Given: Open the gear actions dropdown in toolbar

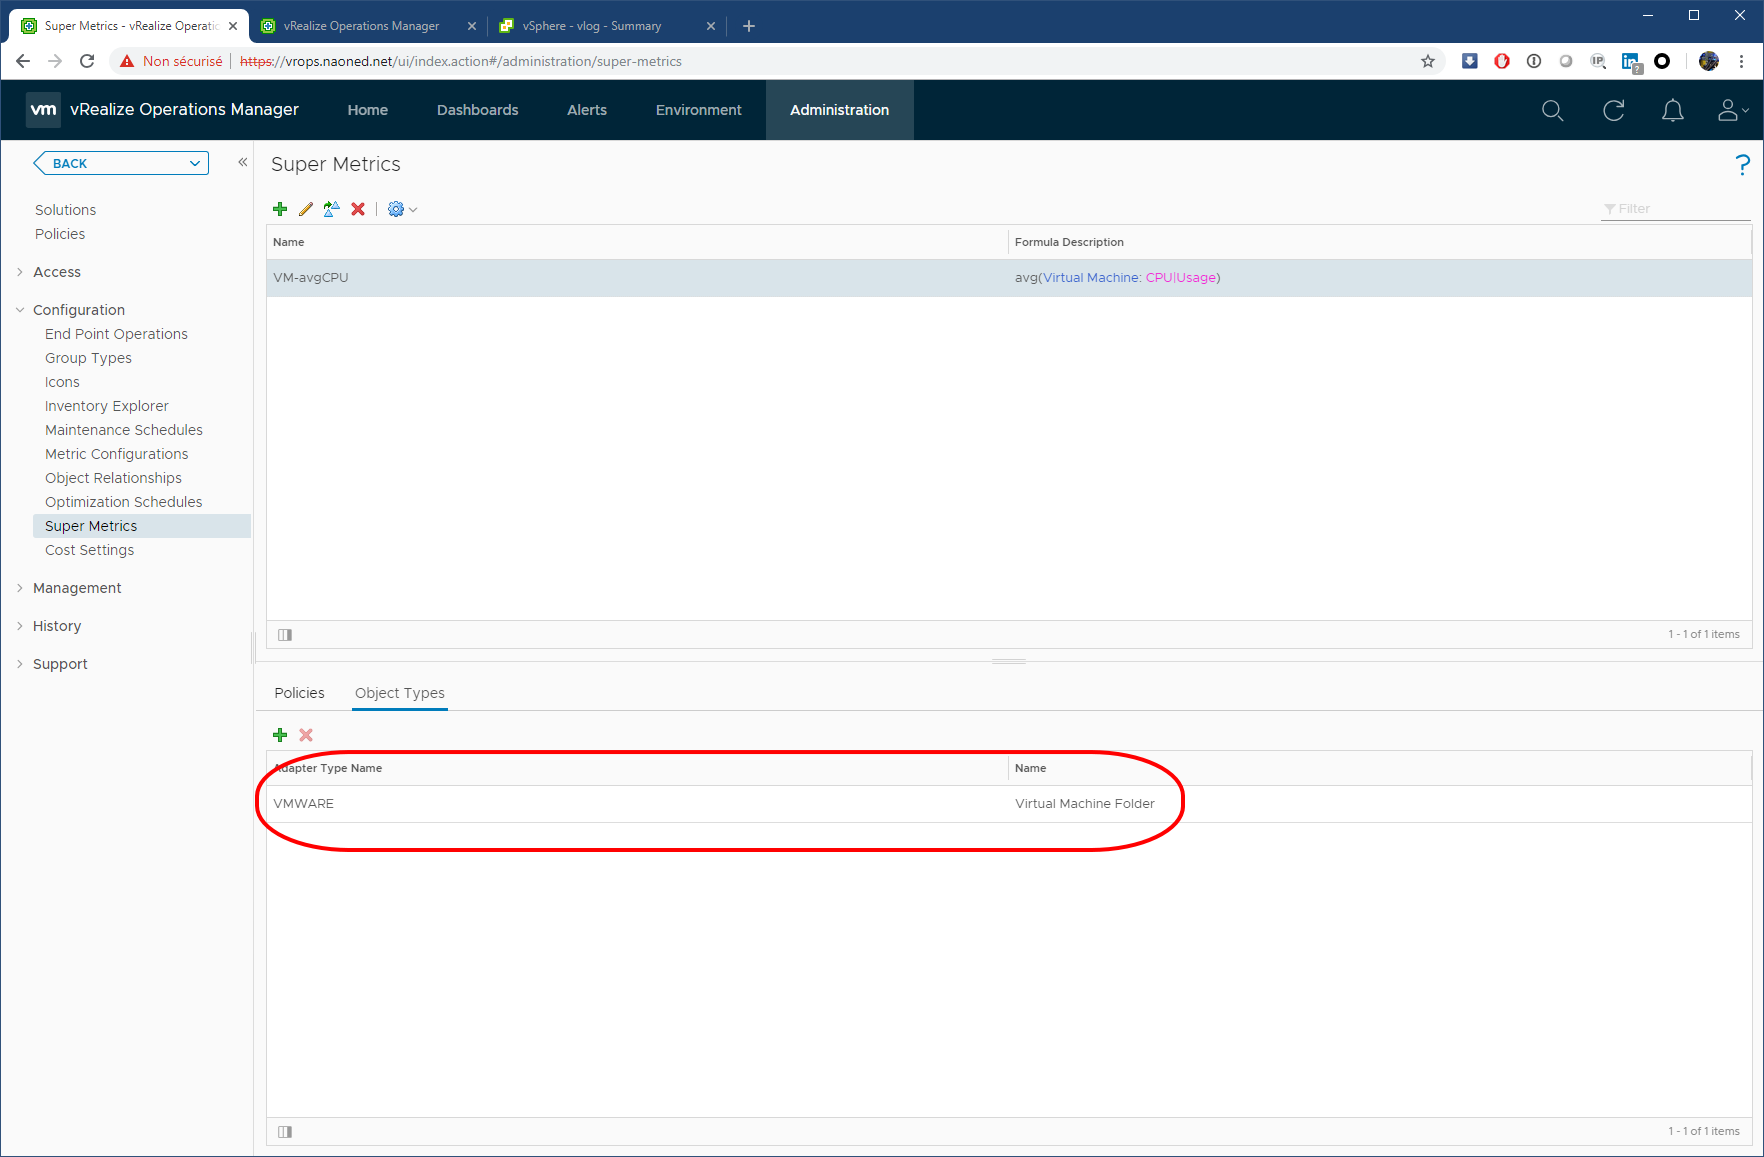Looking at the screenshot, I should click(402, 209).
